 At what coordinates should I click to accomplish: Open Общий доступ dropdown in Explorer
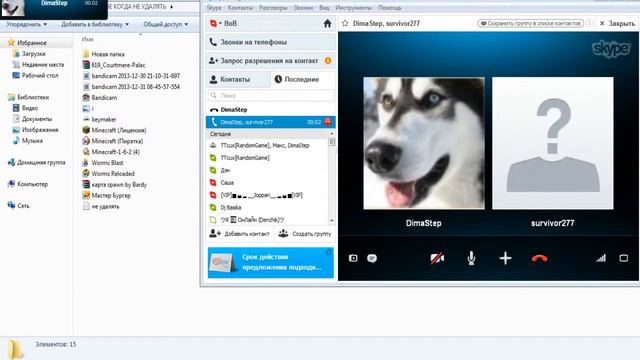click(x=166, y=24)
